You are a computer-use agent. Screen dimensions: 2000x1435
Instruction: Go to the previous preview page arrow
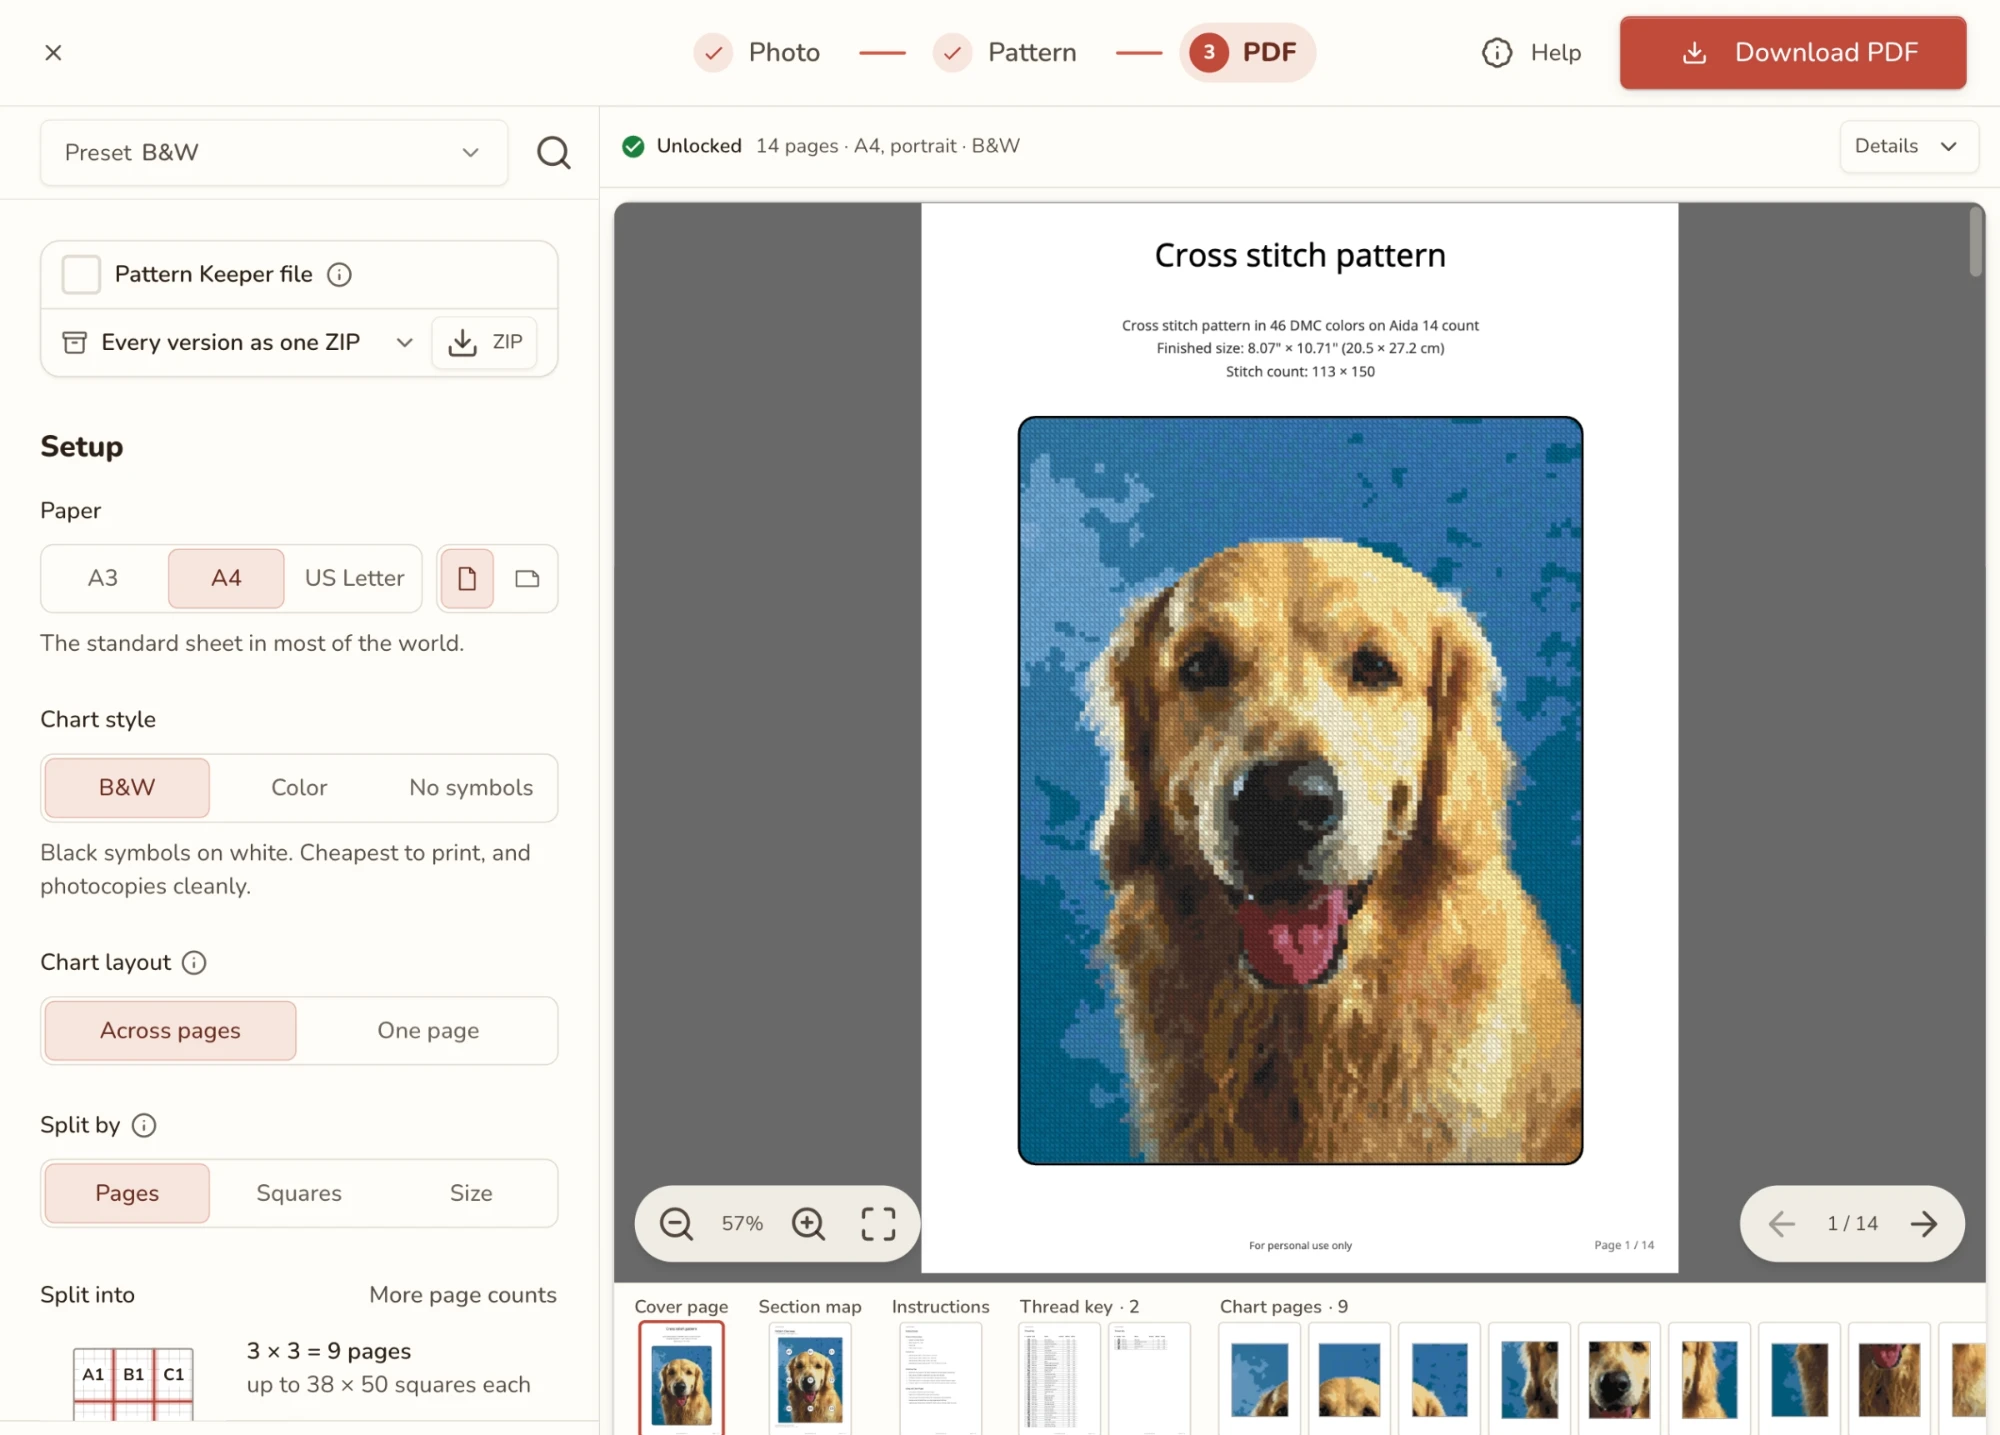click(x=1781, y=1223)
